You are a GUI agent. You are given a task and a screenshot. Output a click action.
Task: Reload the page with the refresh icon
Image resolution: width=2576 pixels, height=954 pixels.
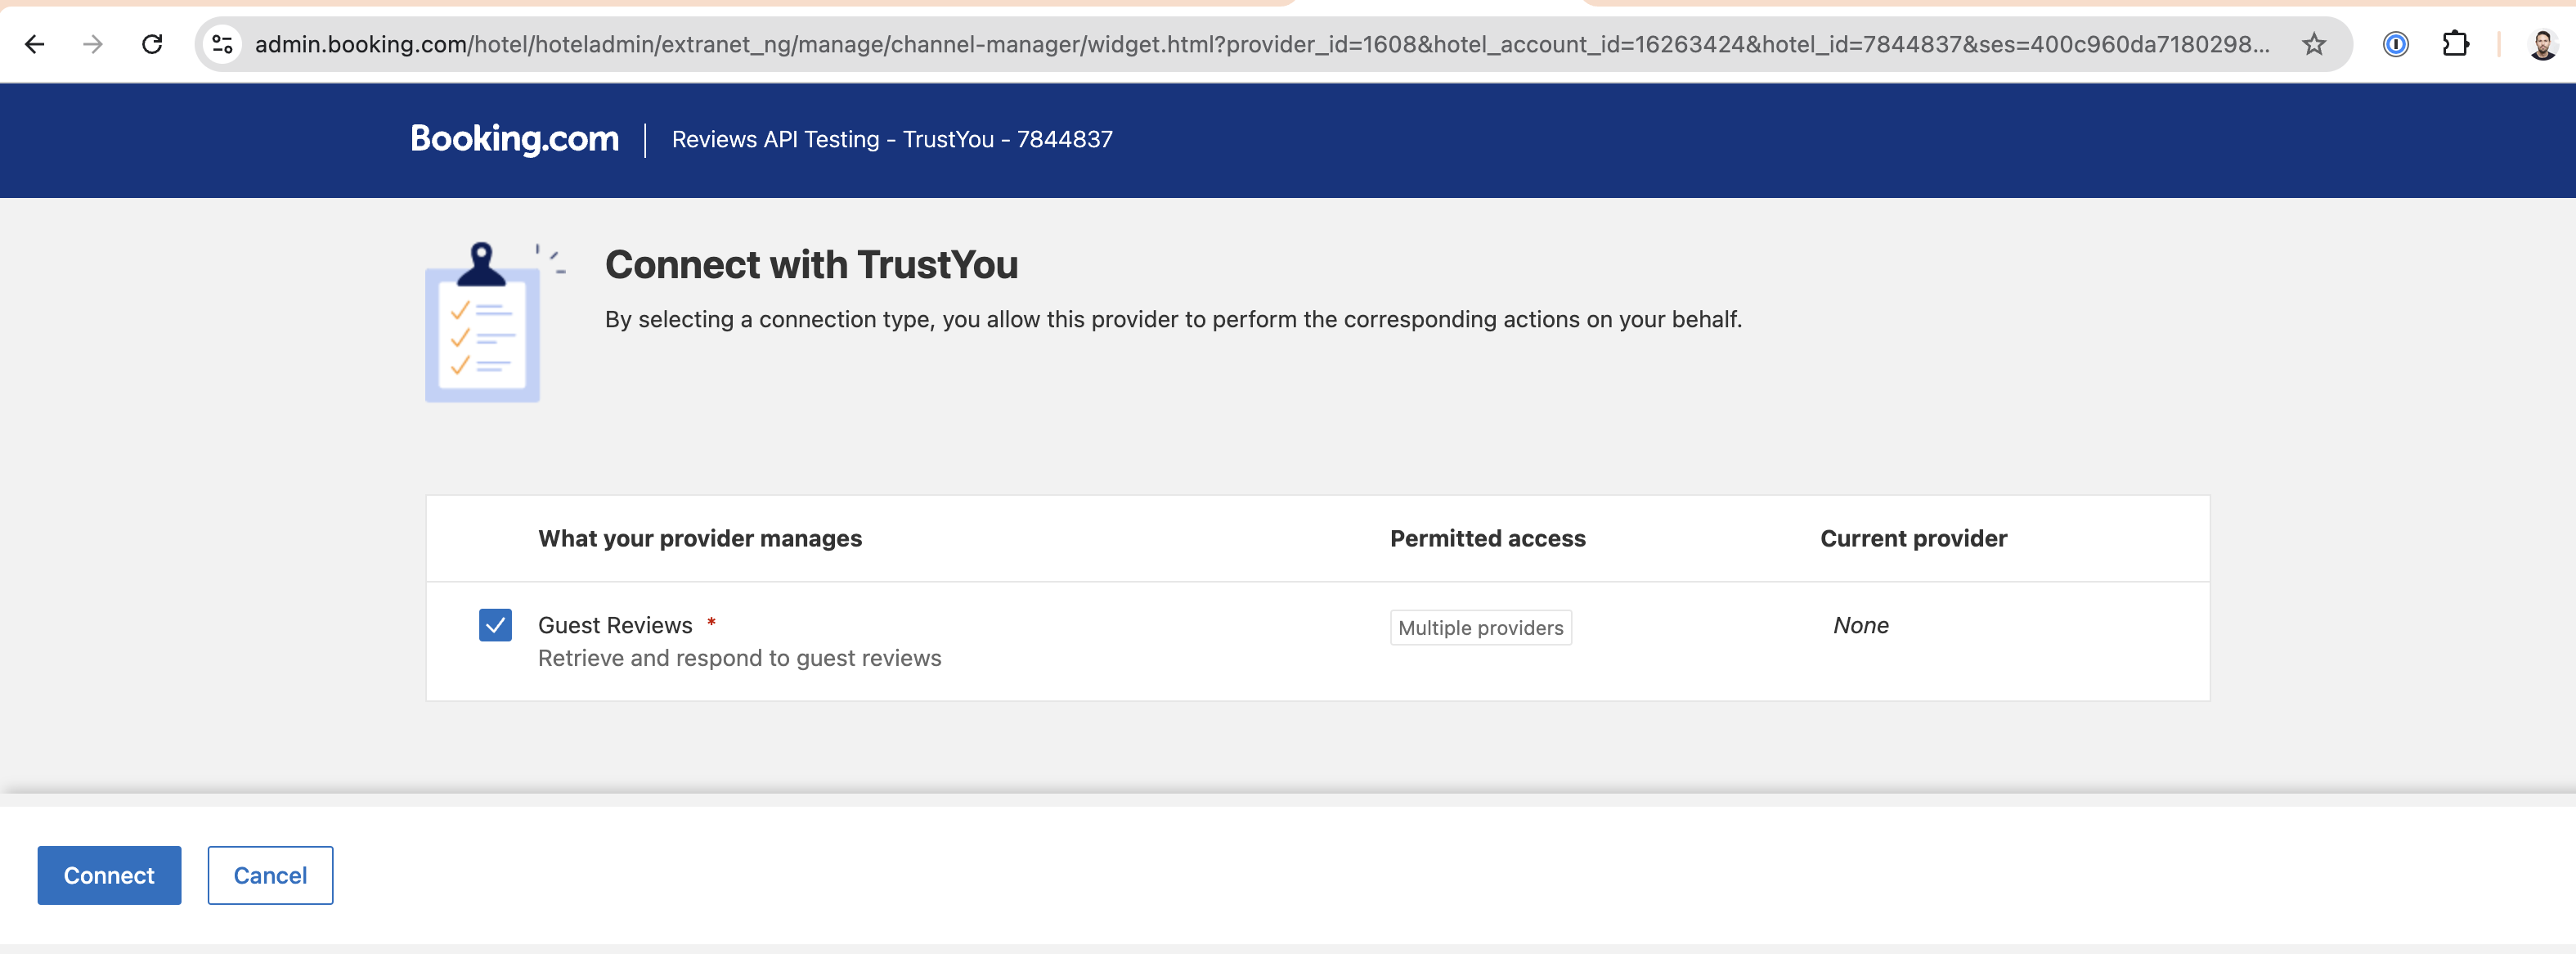point(152,44)
